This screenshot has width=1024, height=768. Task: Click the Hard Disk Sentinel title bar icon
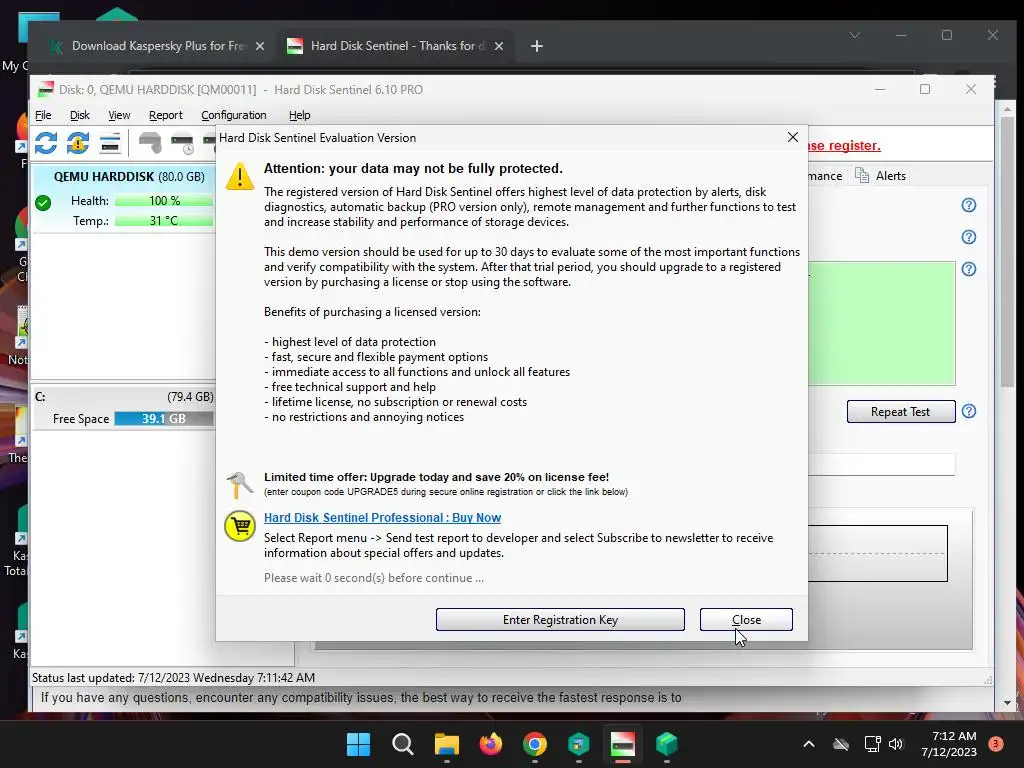point(45,89)
